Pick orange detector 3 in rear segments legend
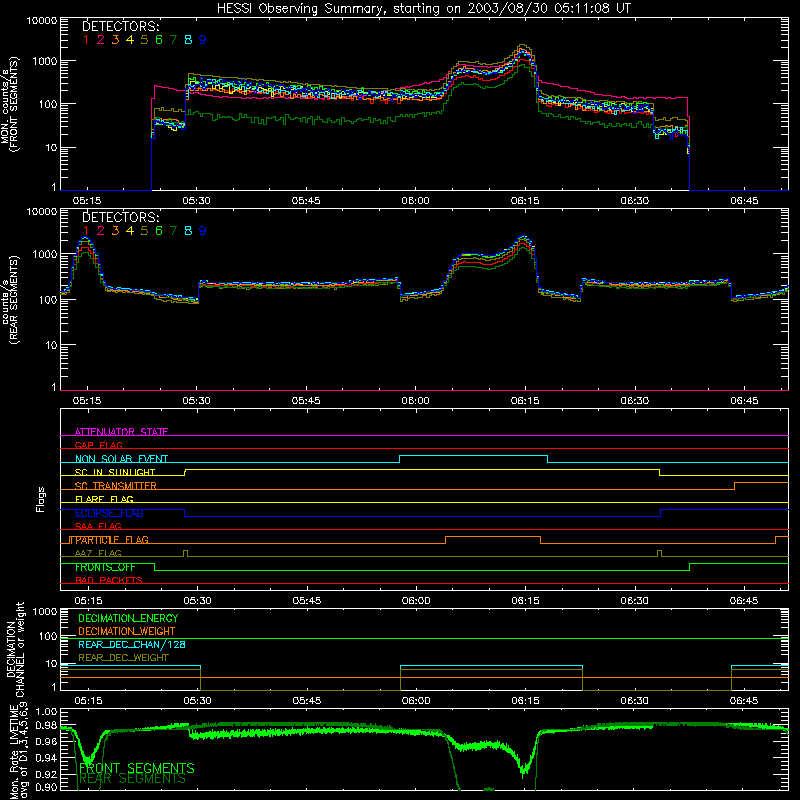This screenshot has height=800, width=800. point(115,231)
